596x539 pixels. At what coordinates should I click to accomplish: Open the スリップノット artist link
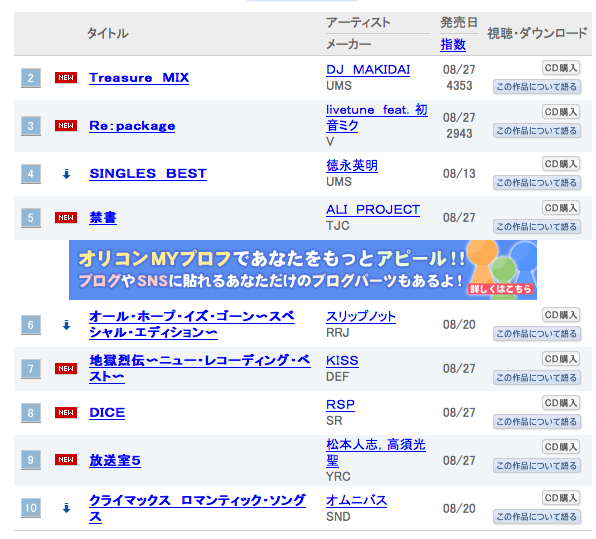[361, 316]
